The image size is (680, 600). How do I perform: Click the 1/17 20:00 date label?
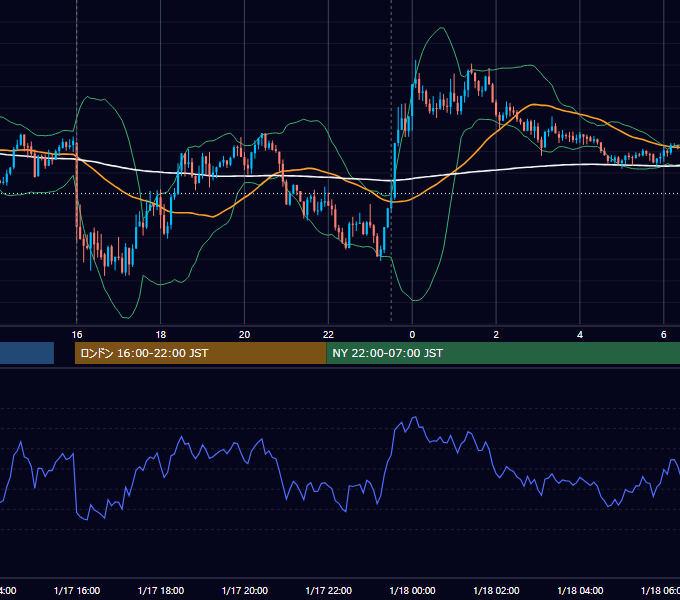coord(245,590)
